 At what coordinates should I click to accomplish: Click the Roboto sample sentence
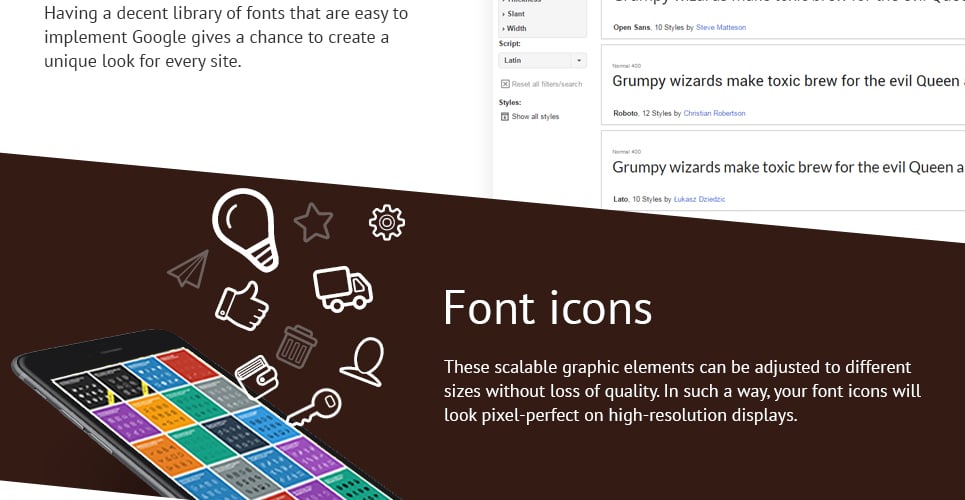click(788, 81)
